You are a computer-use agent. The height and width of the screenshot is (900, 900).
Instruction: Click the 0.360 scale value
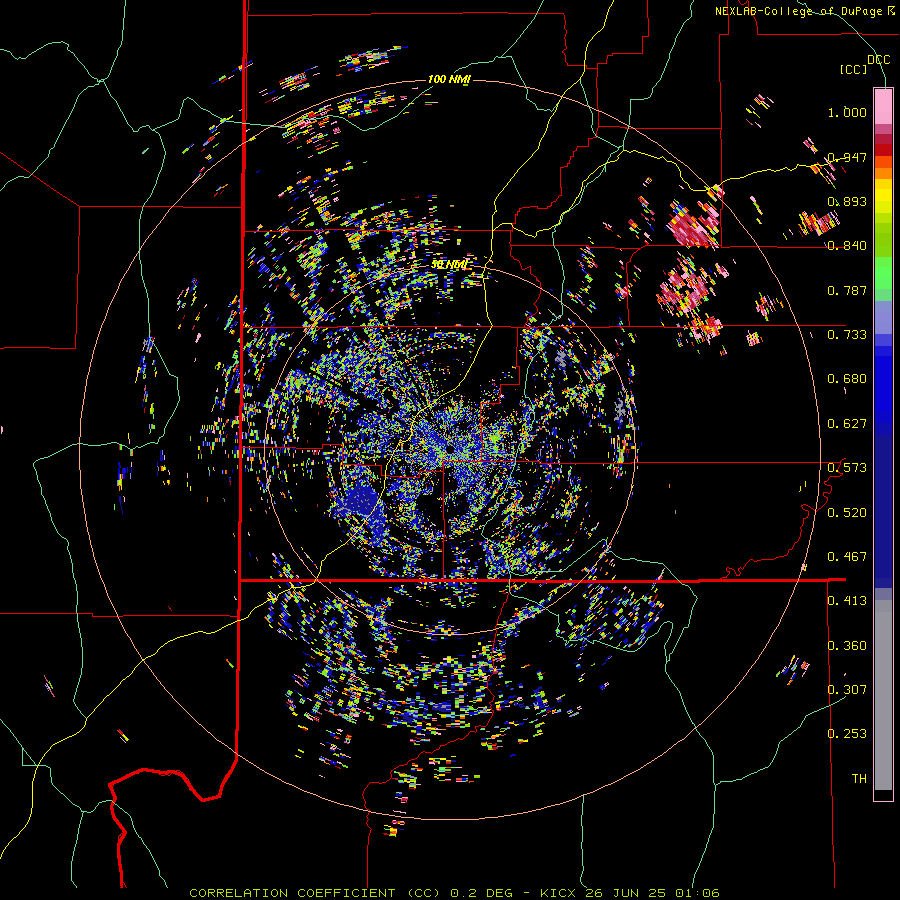click(x=847, y=646)
